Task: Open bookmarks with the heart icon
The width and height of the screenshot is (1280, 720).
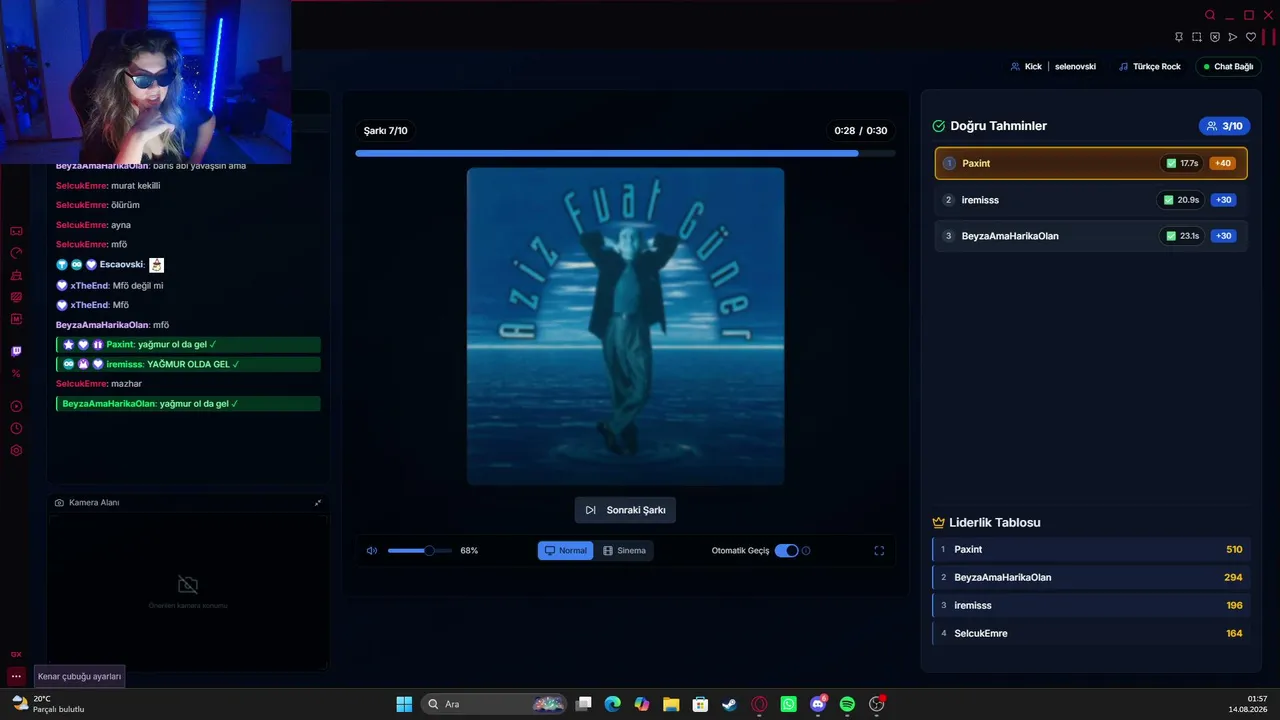Action: (x=1250, y=37)
